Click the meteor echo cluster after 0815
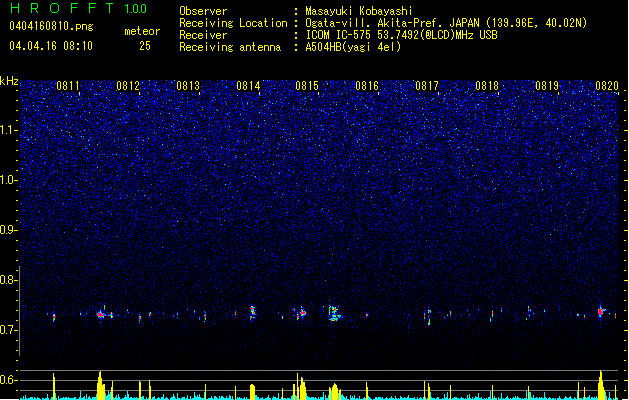The width and height of the screenshot is (629, 400). pyautogui.click(x=334, y=313)
